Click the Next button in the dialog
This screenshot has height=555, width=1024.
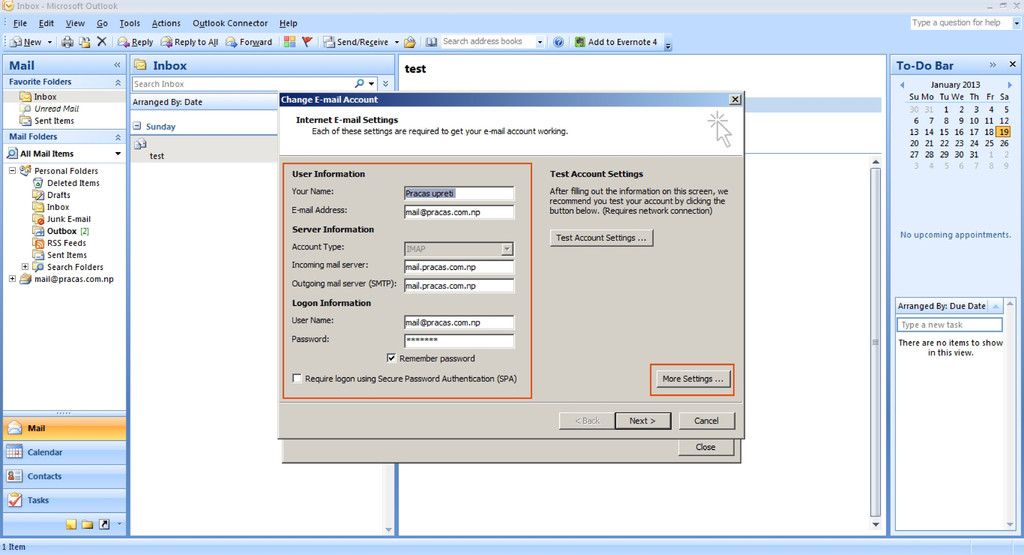tap(642, 420)
